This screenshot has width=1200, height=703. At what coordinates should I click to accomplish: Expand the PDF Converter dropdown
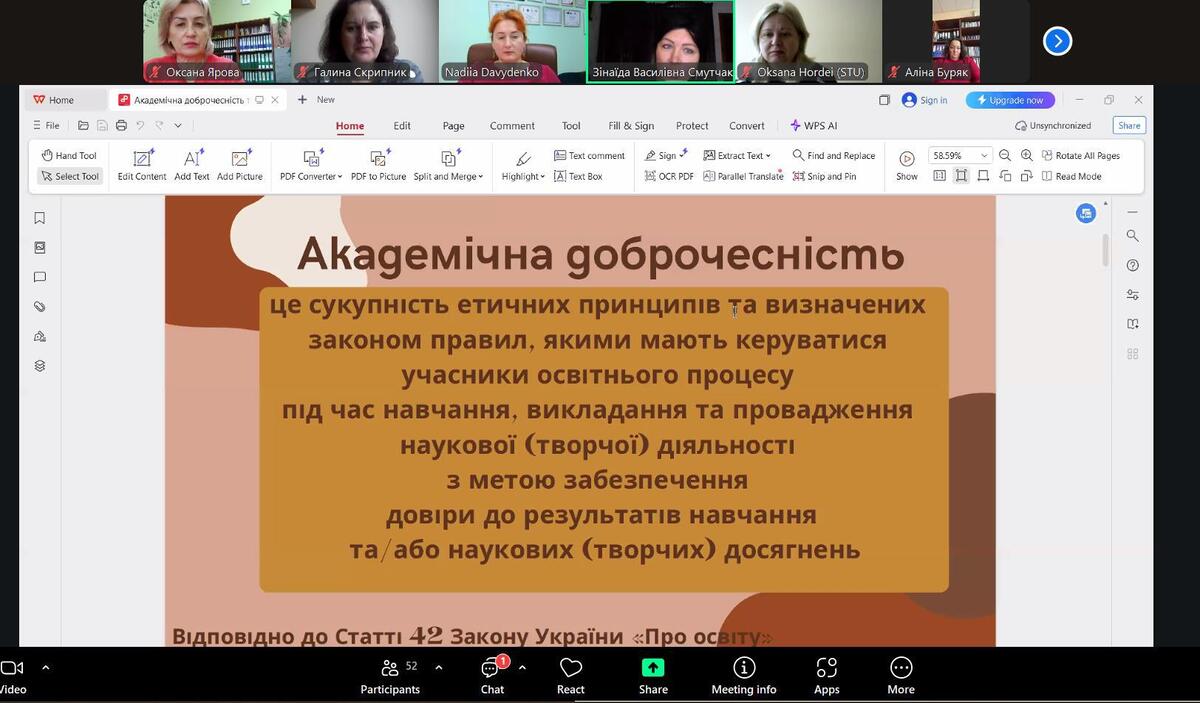(312, 165)
